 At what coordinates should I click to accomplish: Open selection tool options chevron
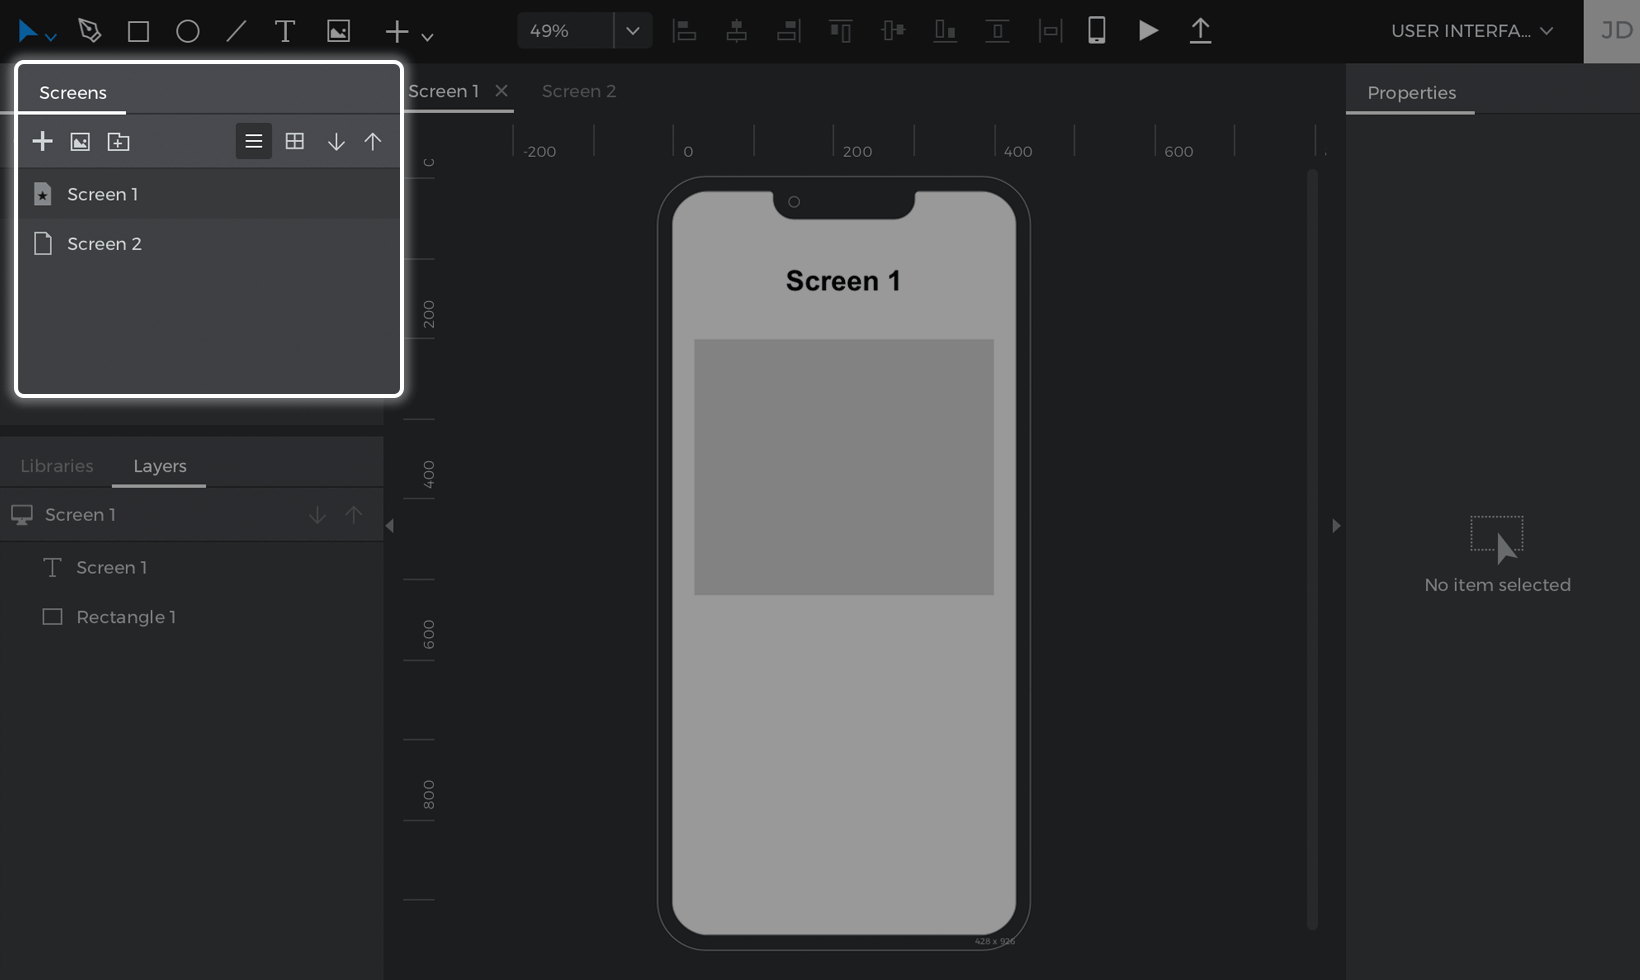tap(51, 37)
